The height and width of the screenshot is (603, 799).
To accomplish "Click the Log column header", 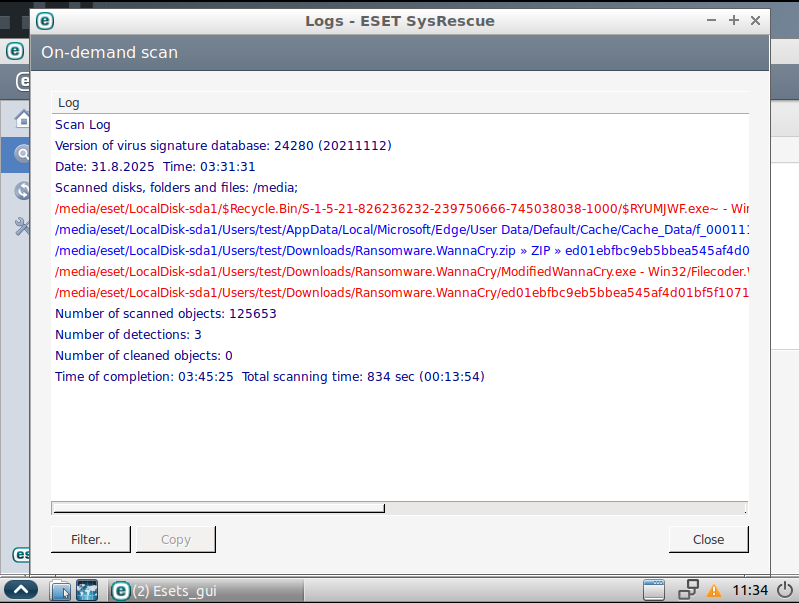I will 400,103.
